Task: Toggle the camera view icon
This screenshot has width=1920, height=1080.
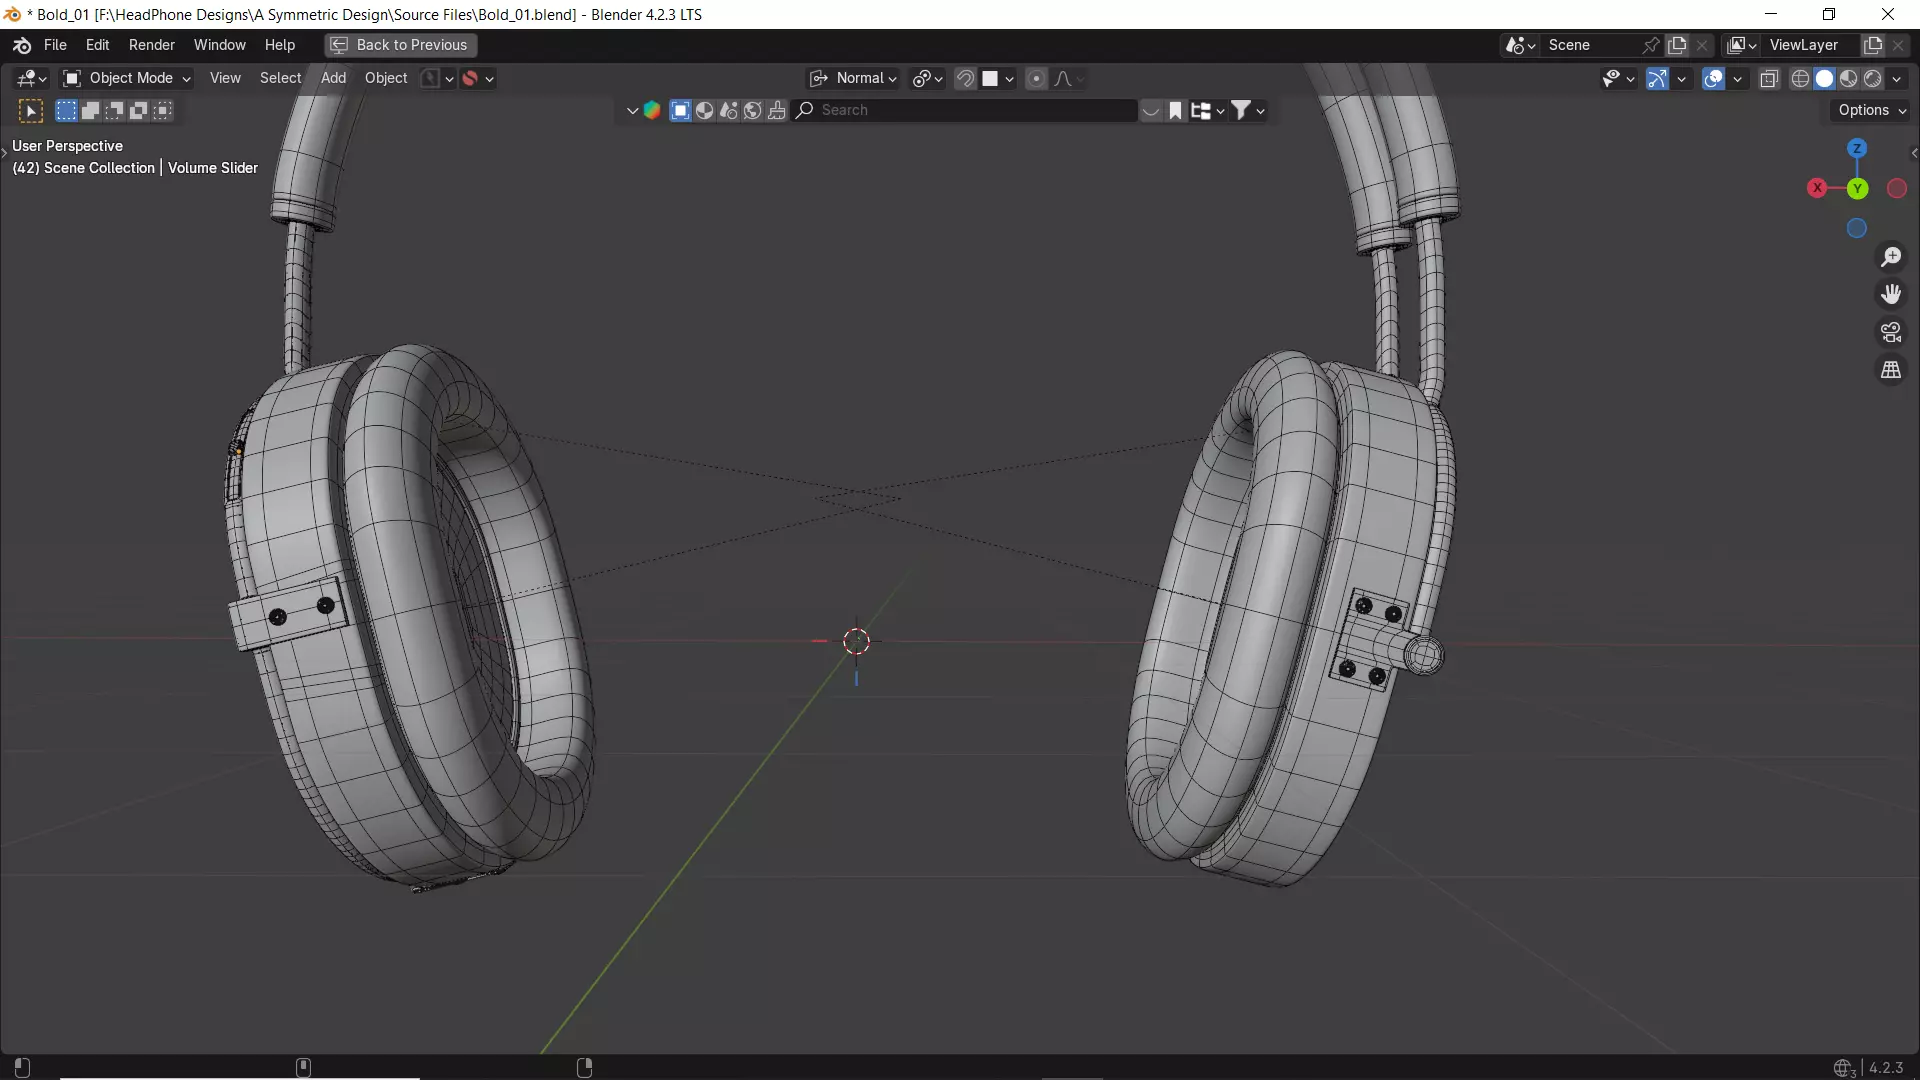Action: (x=1891, y=332)
